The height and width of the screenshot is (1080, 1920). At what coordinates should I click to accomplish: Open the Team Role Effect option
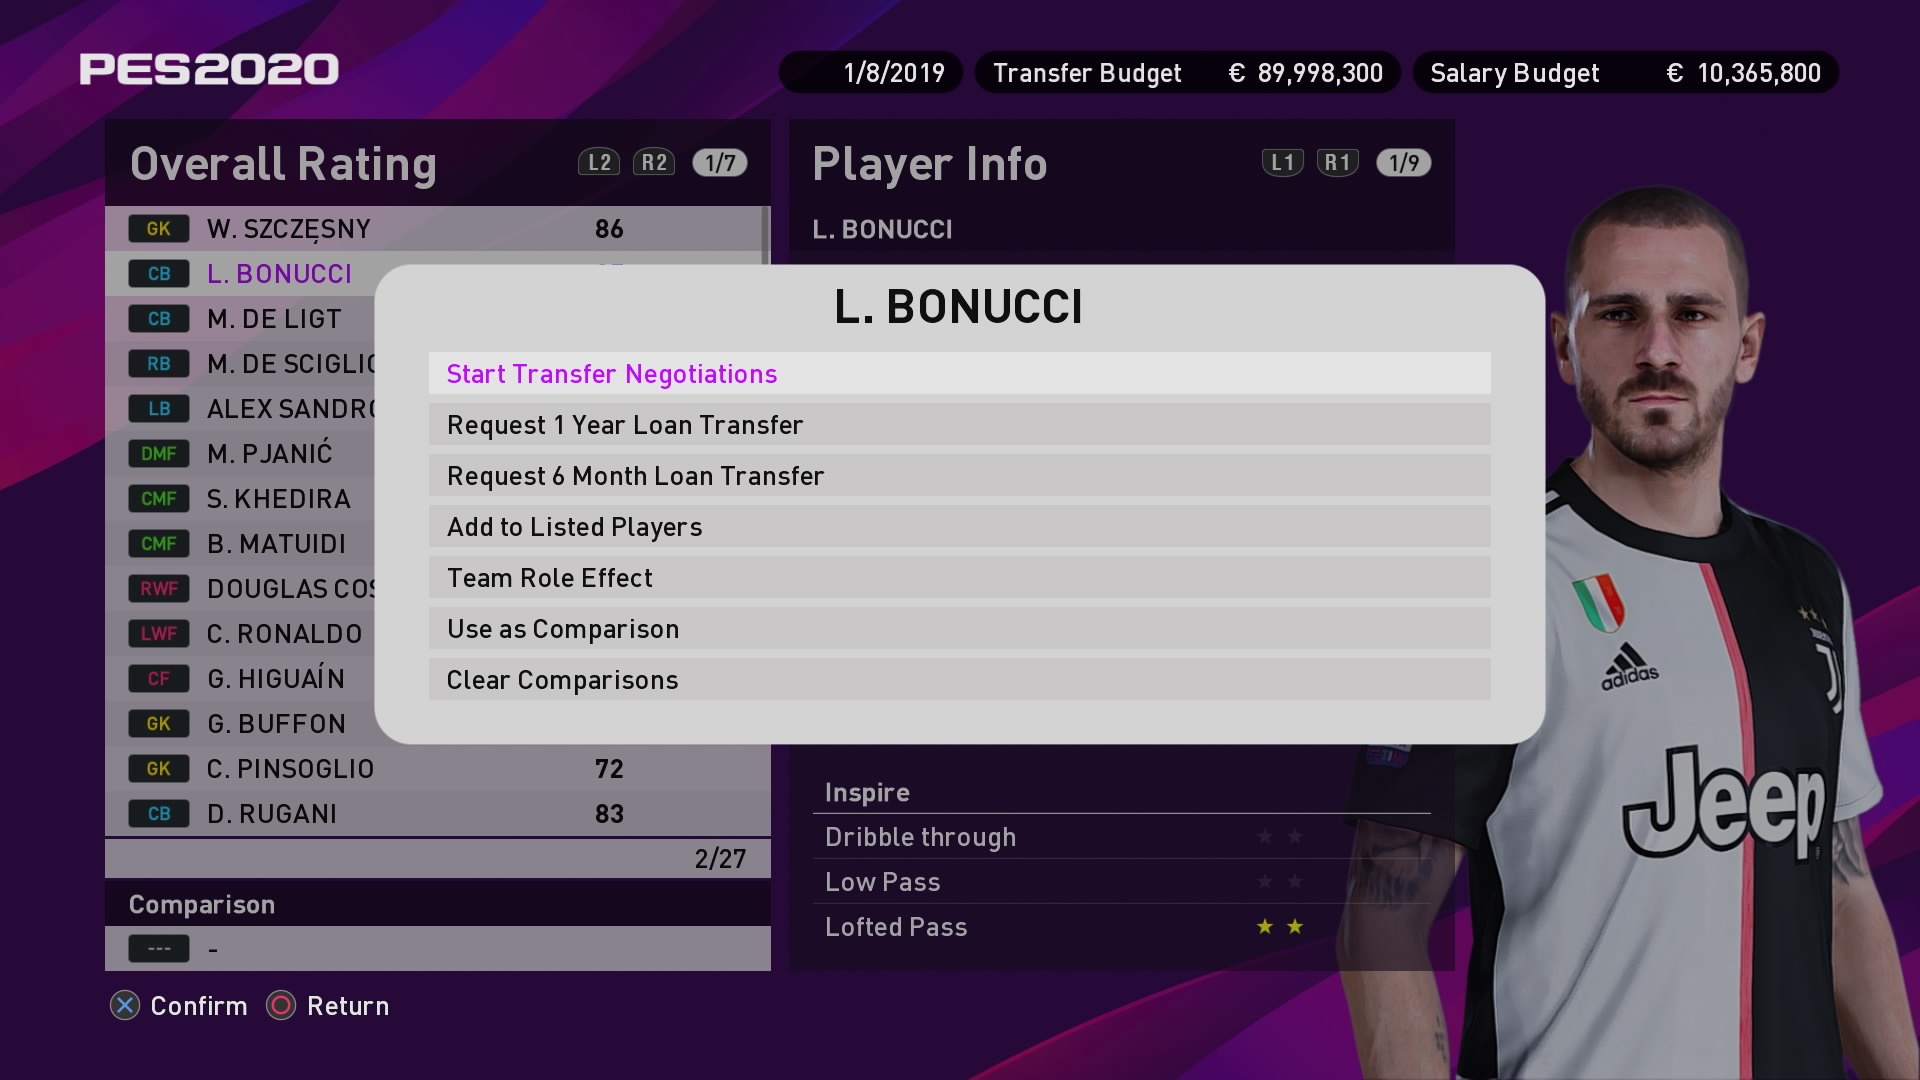click(960, 577)
